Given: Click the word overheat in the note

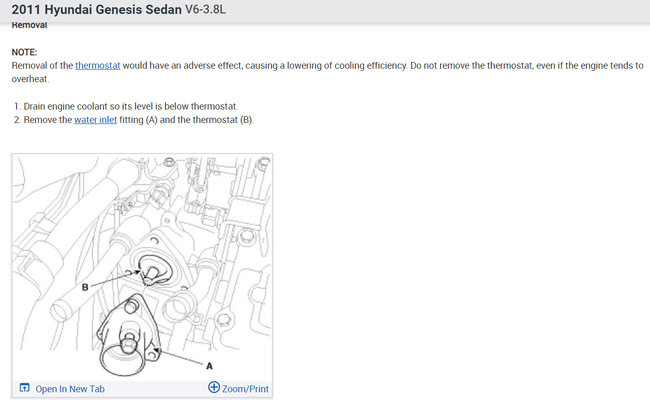Looking at the screenshot, I should [29, 79].
